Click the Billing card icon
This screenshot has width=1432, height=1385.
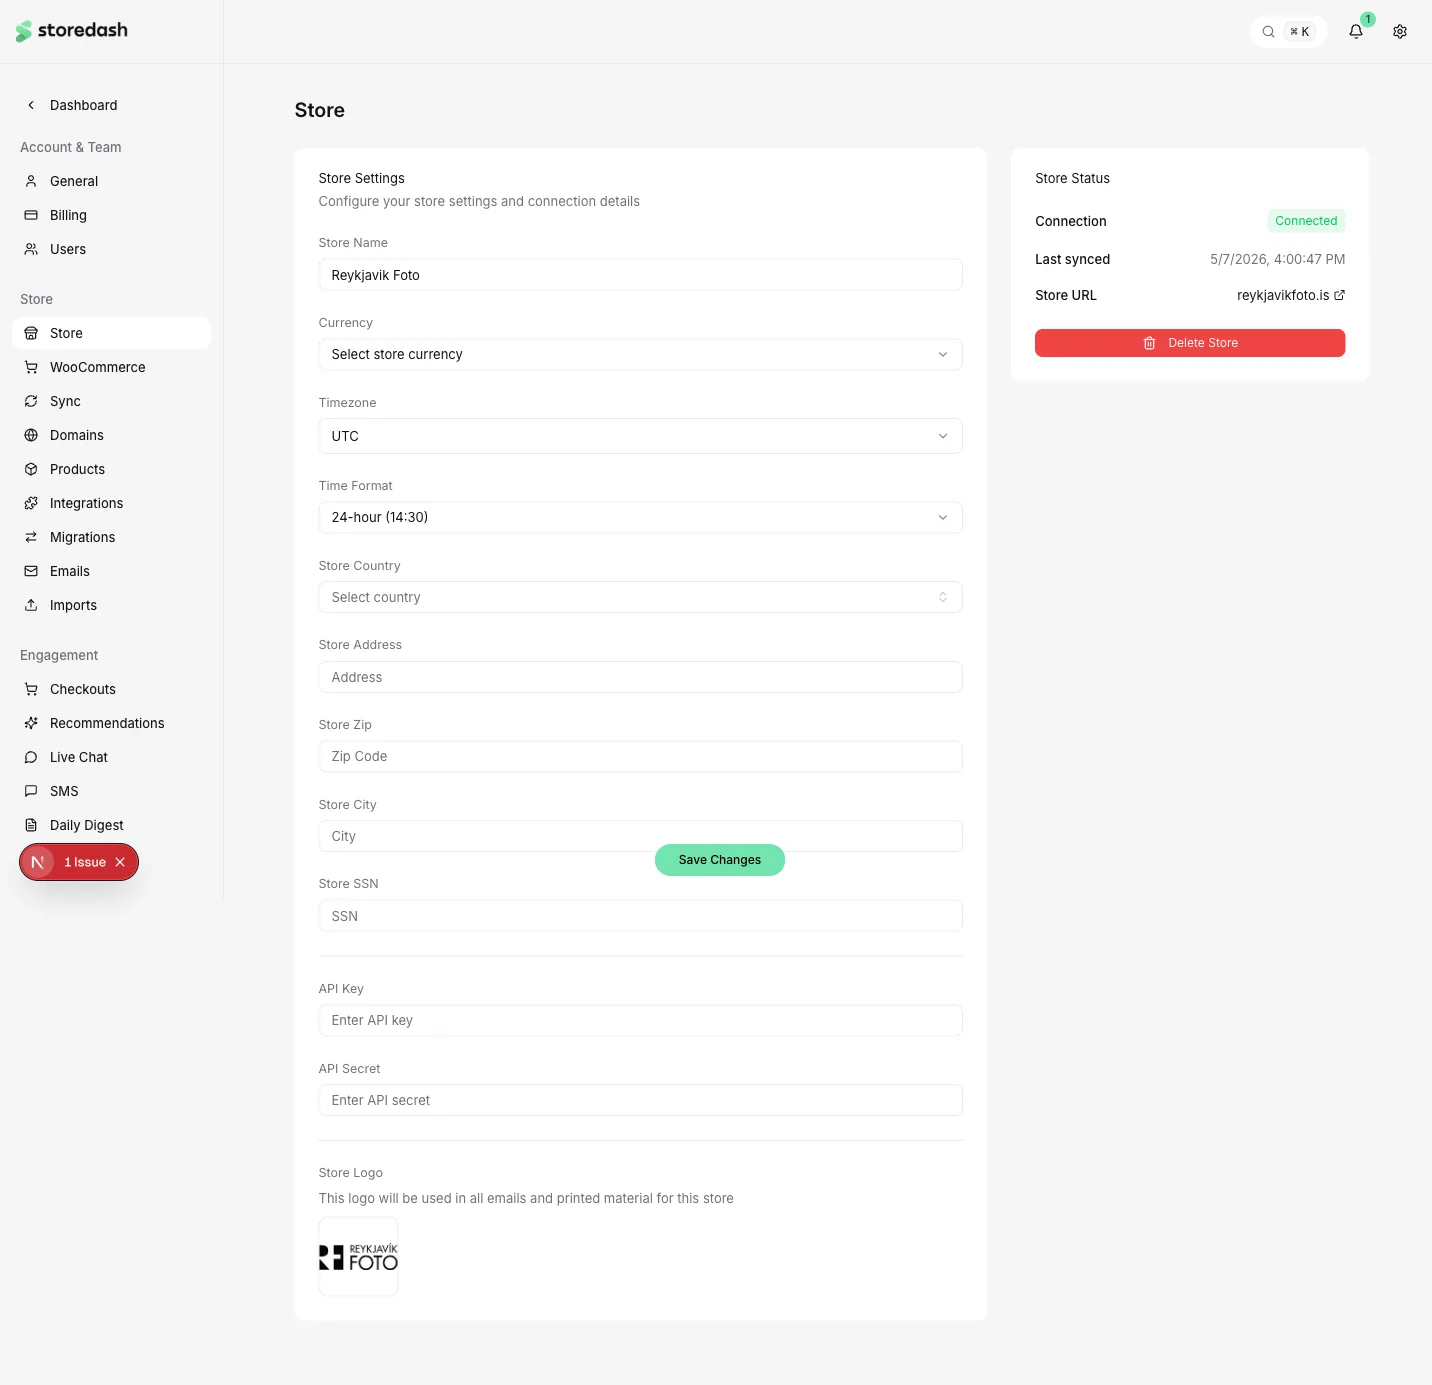click(x=31, y=215)
